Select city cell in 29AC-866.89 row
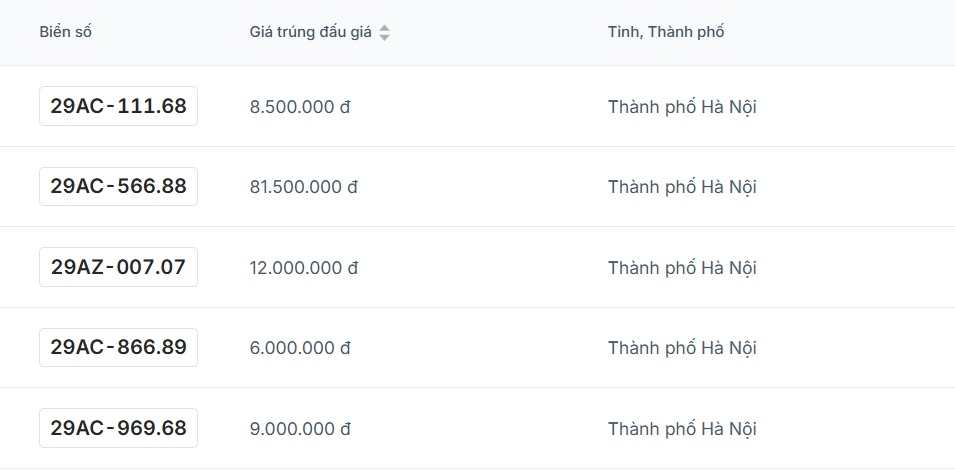 682,348
